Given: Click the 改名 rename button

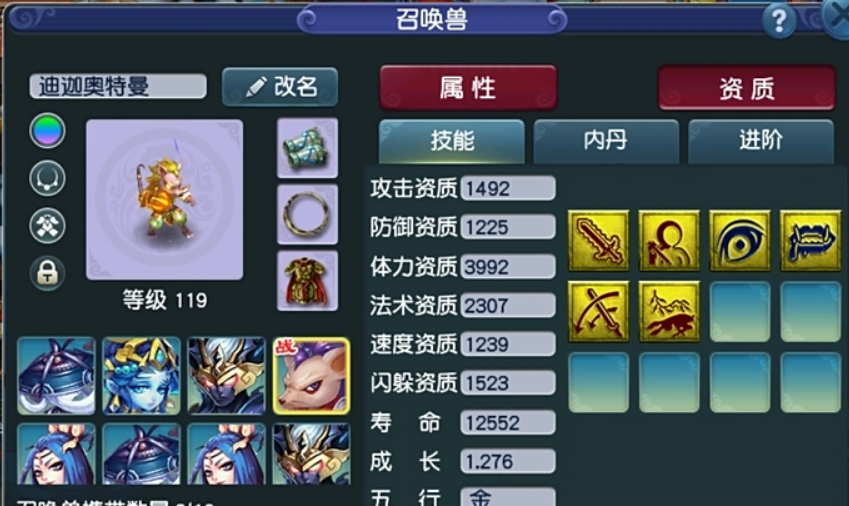Looking at the screenshot, I should [280, 87].
